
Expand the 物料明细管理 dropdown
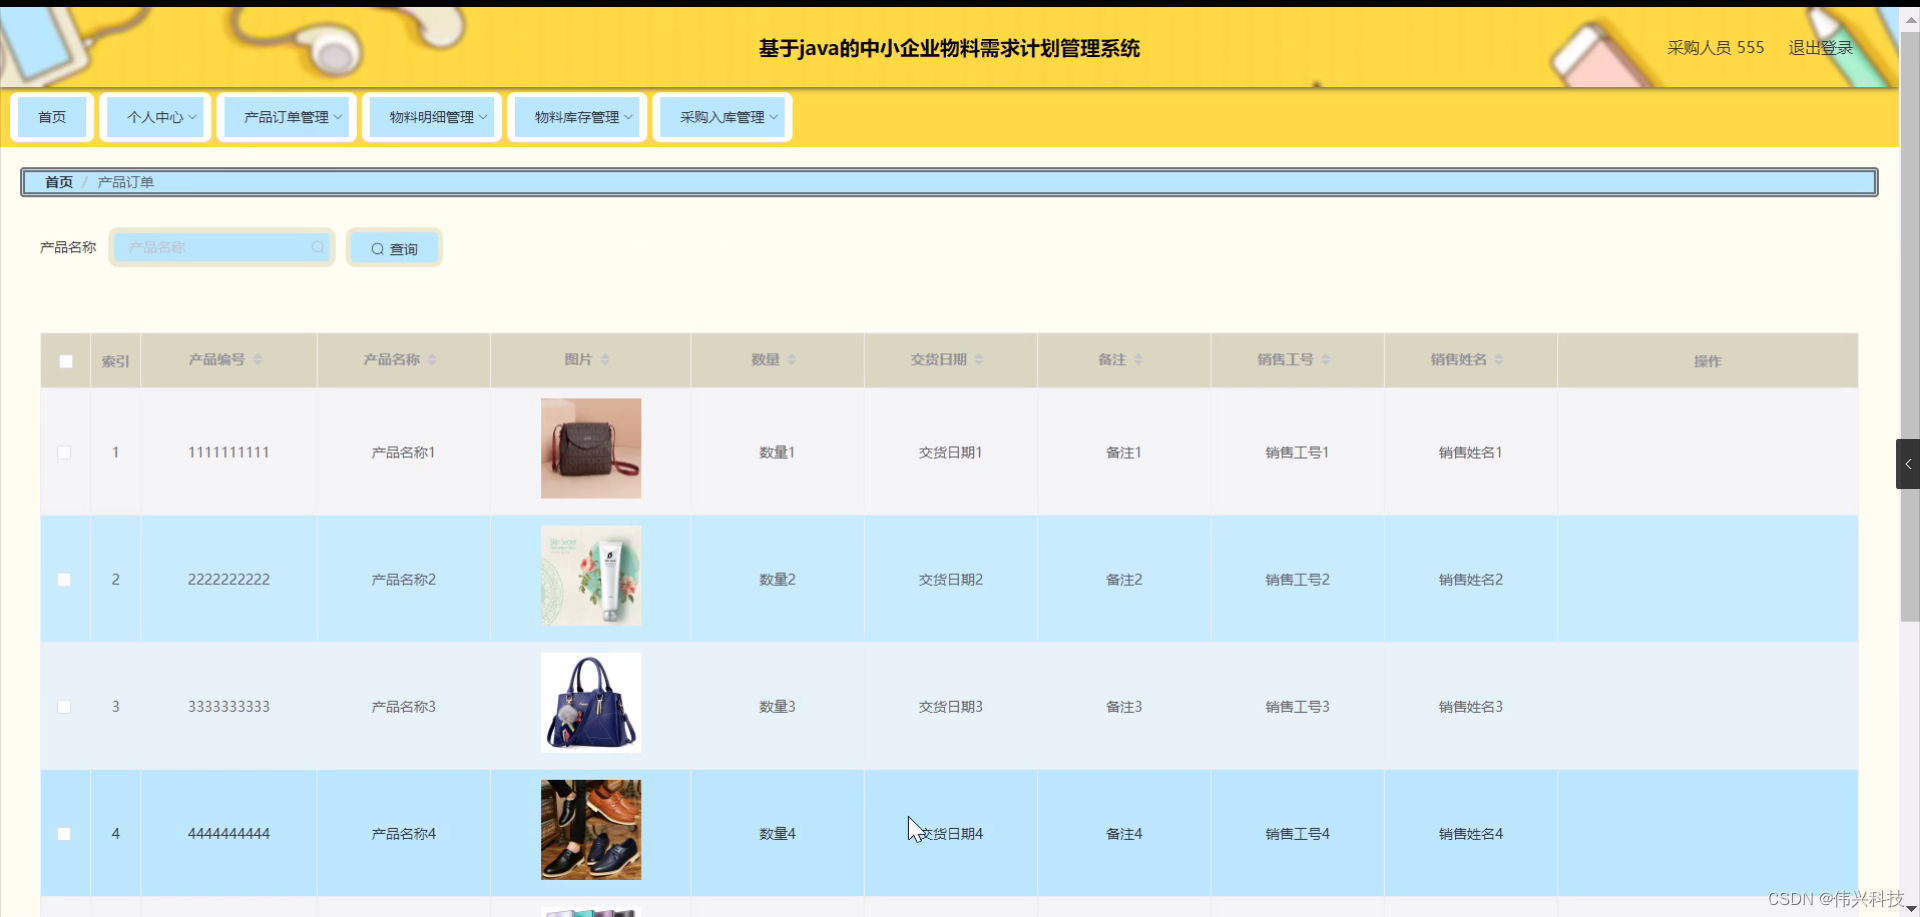pyautogui.click(x=432, y=116)
